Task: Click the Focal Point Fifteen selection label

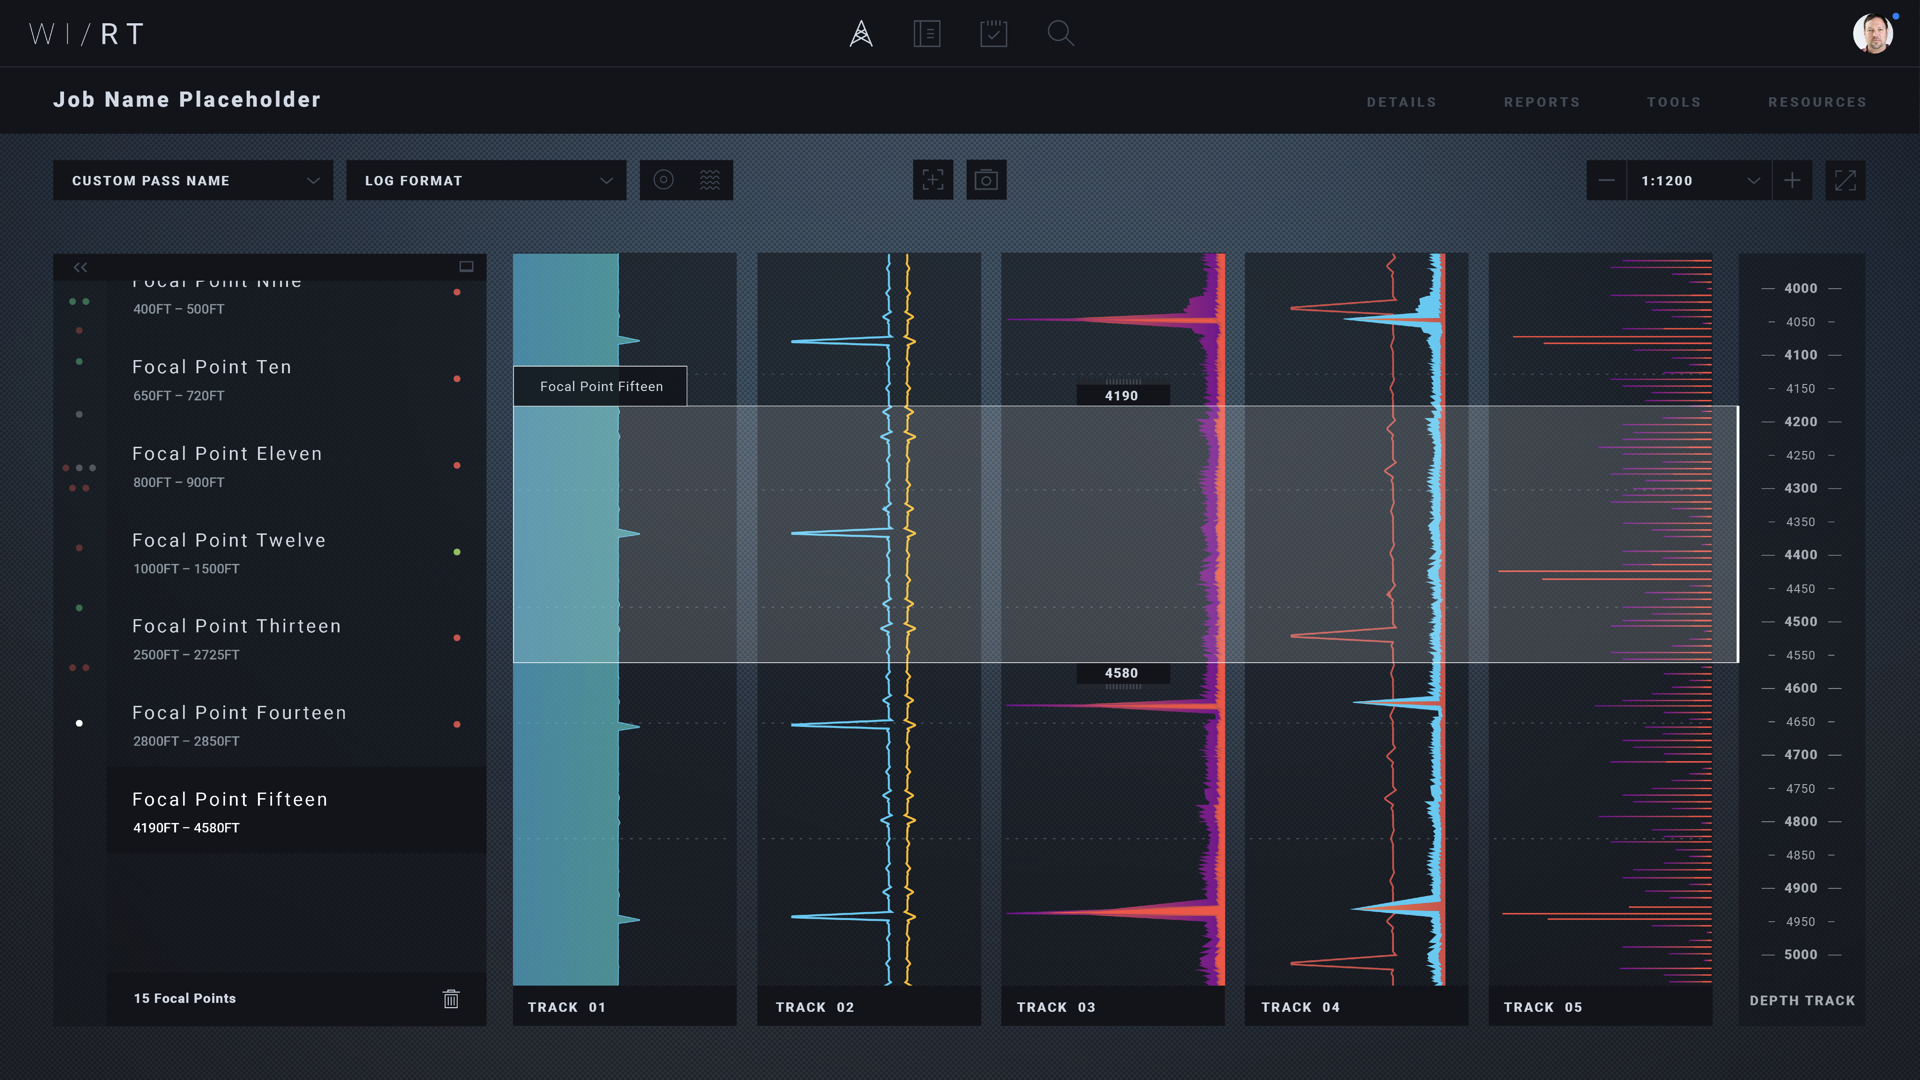Action: 600,386
